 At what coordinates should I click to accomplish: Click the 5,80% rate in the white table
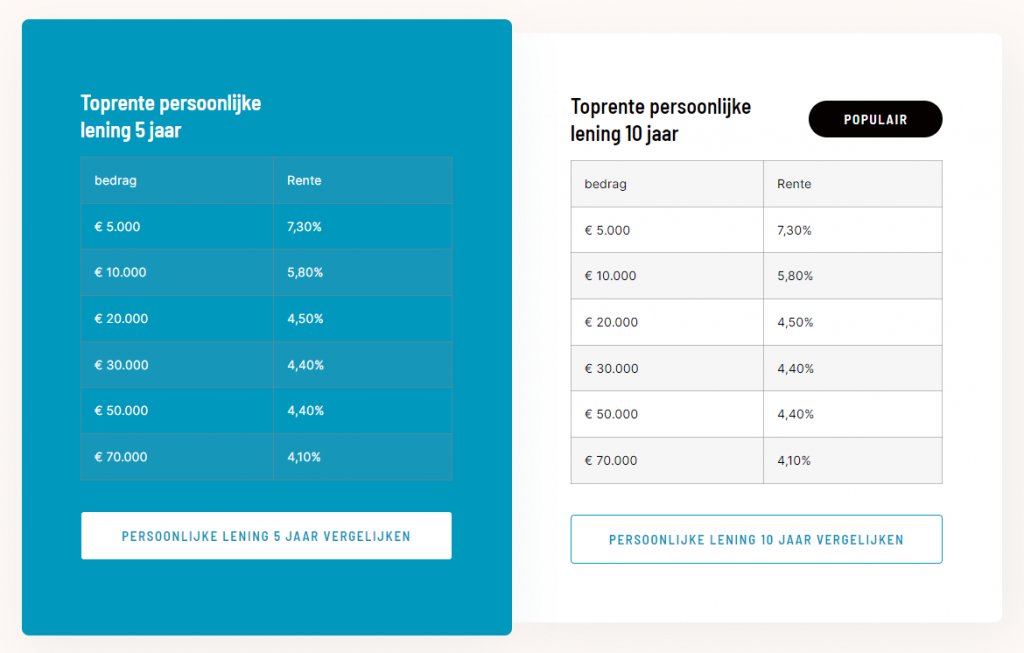click(795, 276)
